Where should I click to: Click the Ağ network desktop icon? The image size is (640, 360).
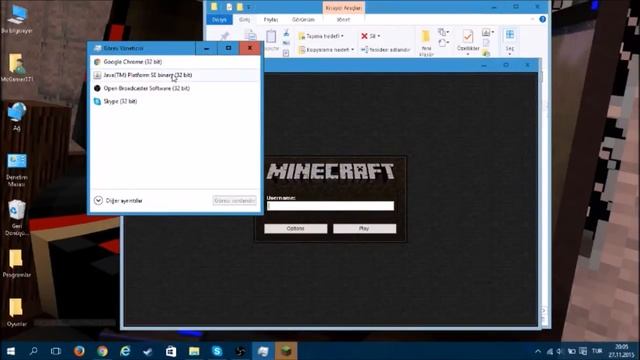pos(17,116)
